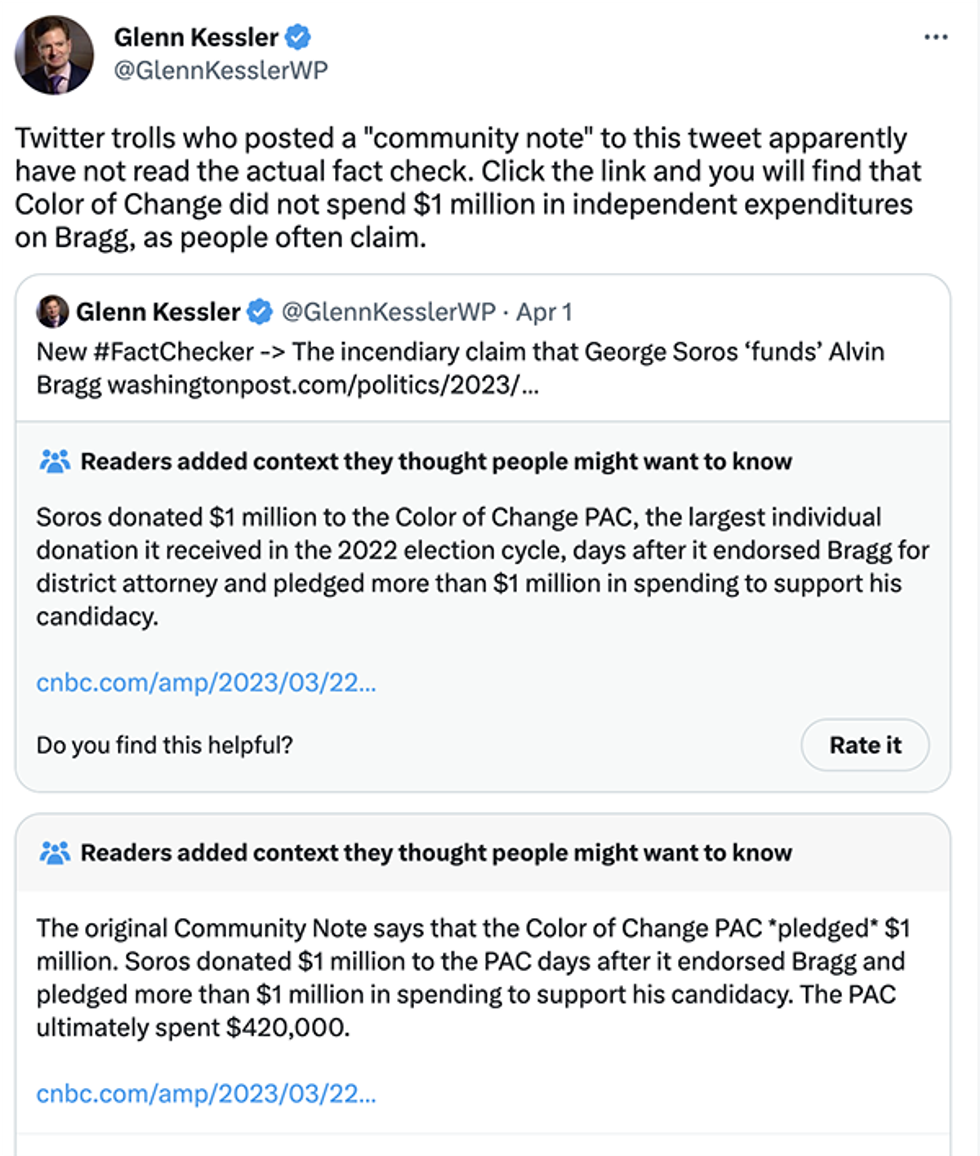Open the washingtonpost.com article link
The height and width of the screenshot is (1156, 980).
(x=322, y=385)
